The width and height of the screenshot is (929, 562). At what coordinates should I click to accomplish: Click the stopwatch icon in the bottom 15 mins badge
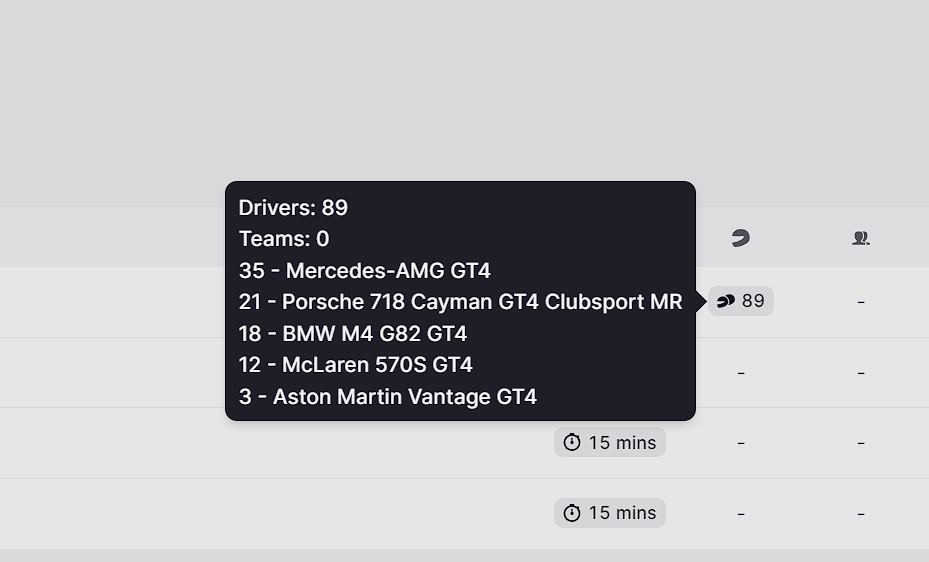tap(572, 513)
